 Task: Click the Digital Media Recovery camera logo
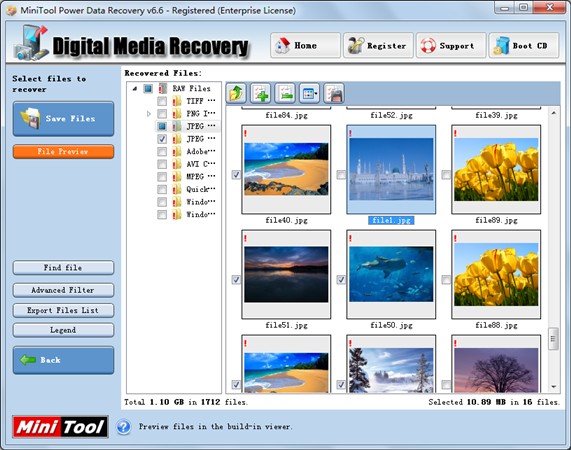pos(31,43)
